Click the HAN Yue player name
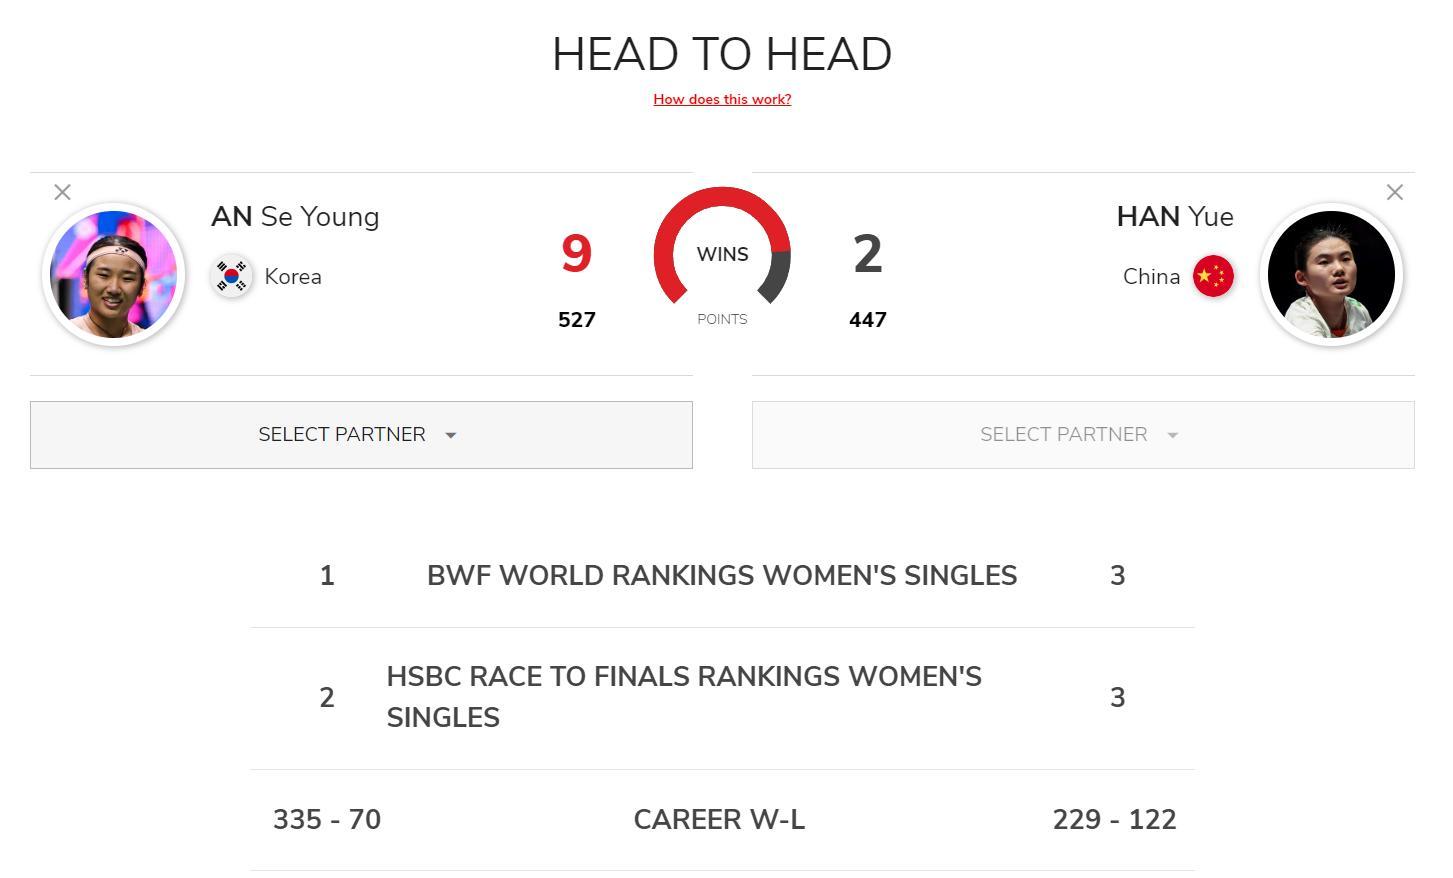 pos(1174,217)
